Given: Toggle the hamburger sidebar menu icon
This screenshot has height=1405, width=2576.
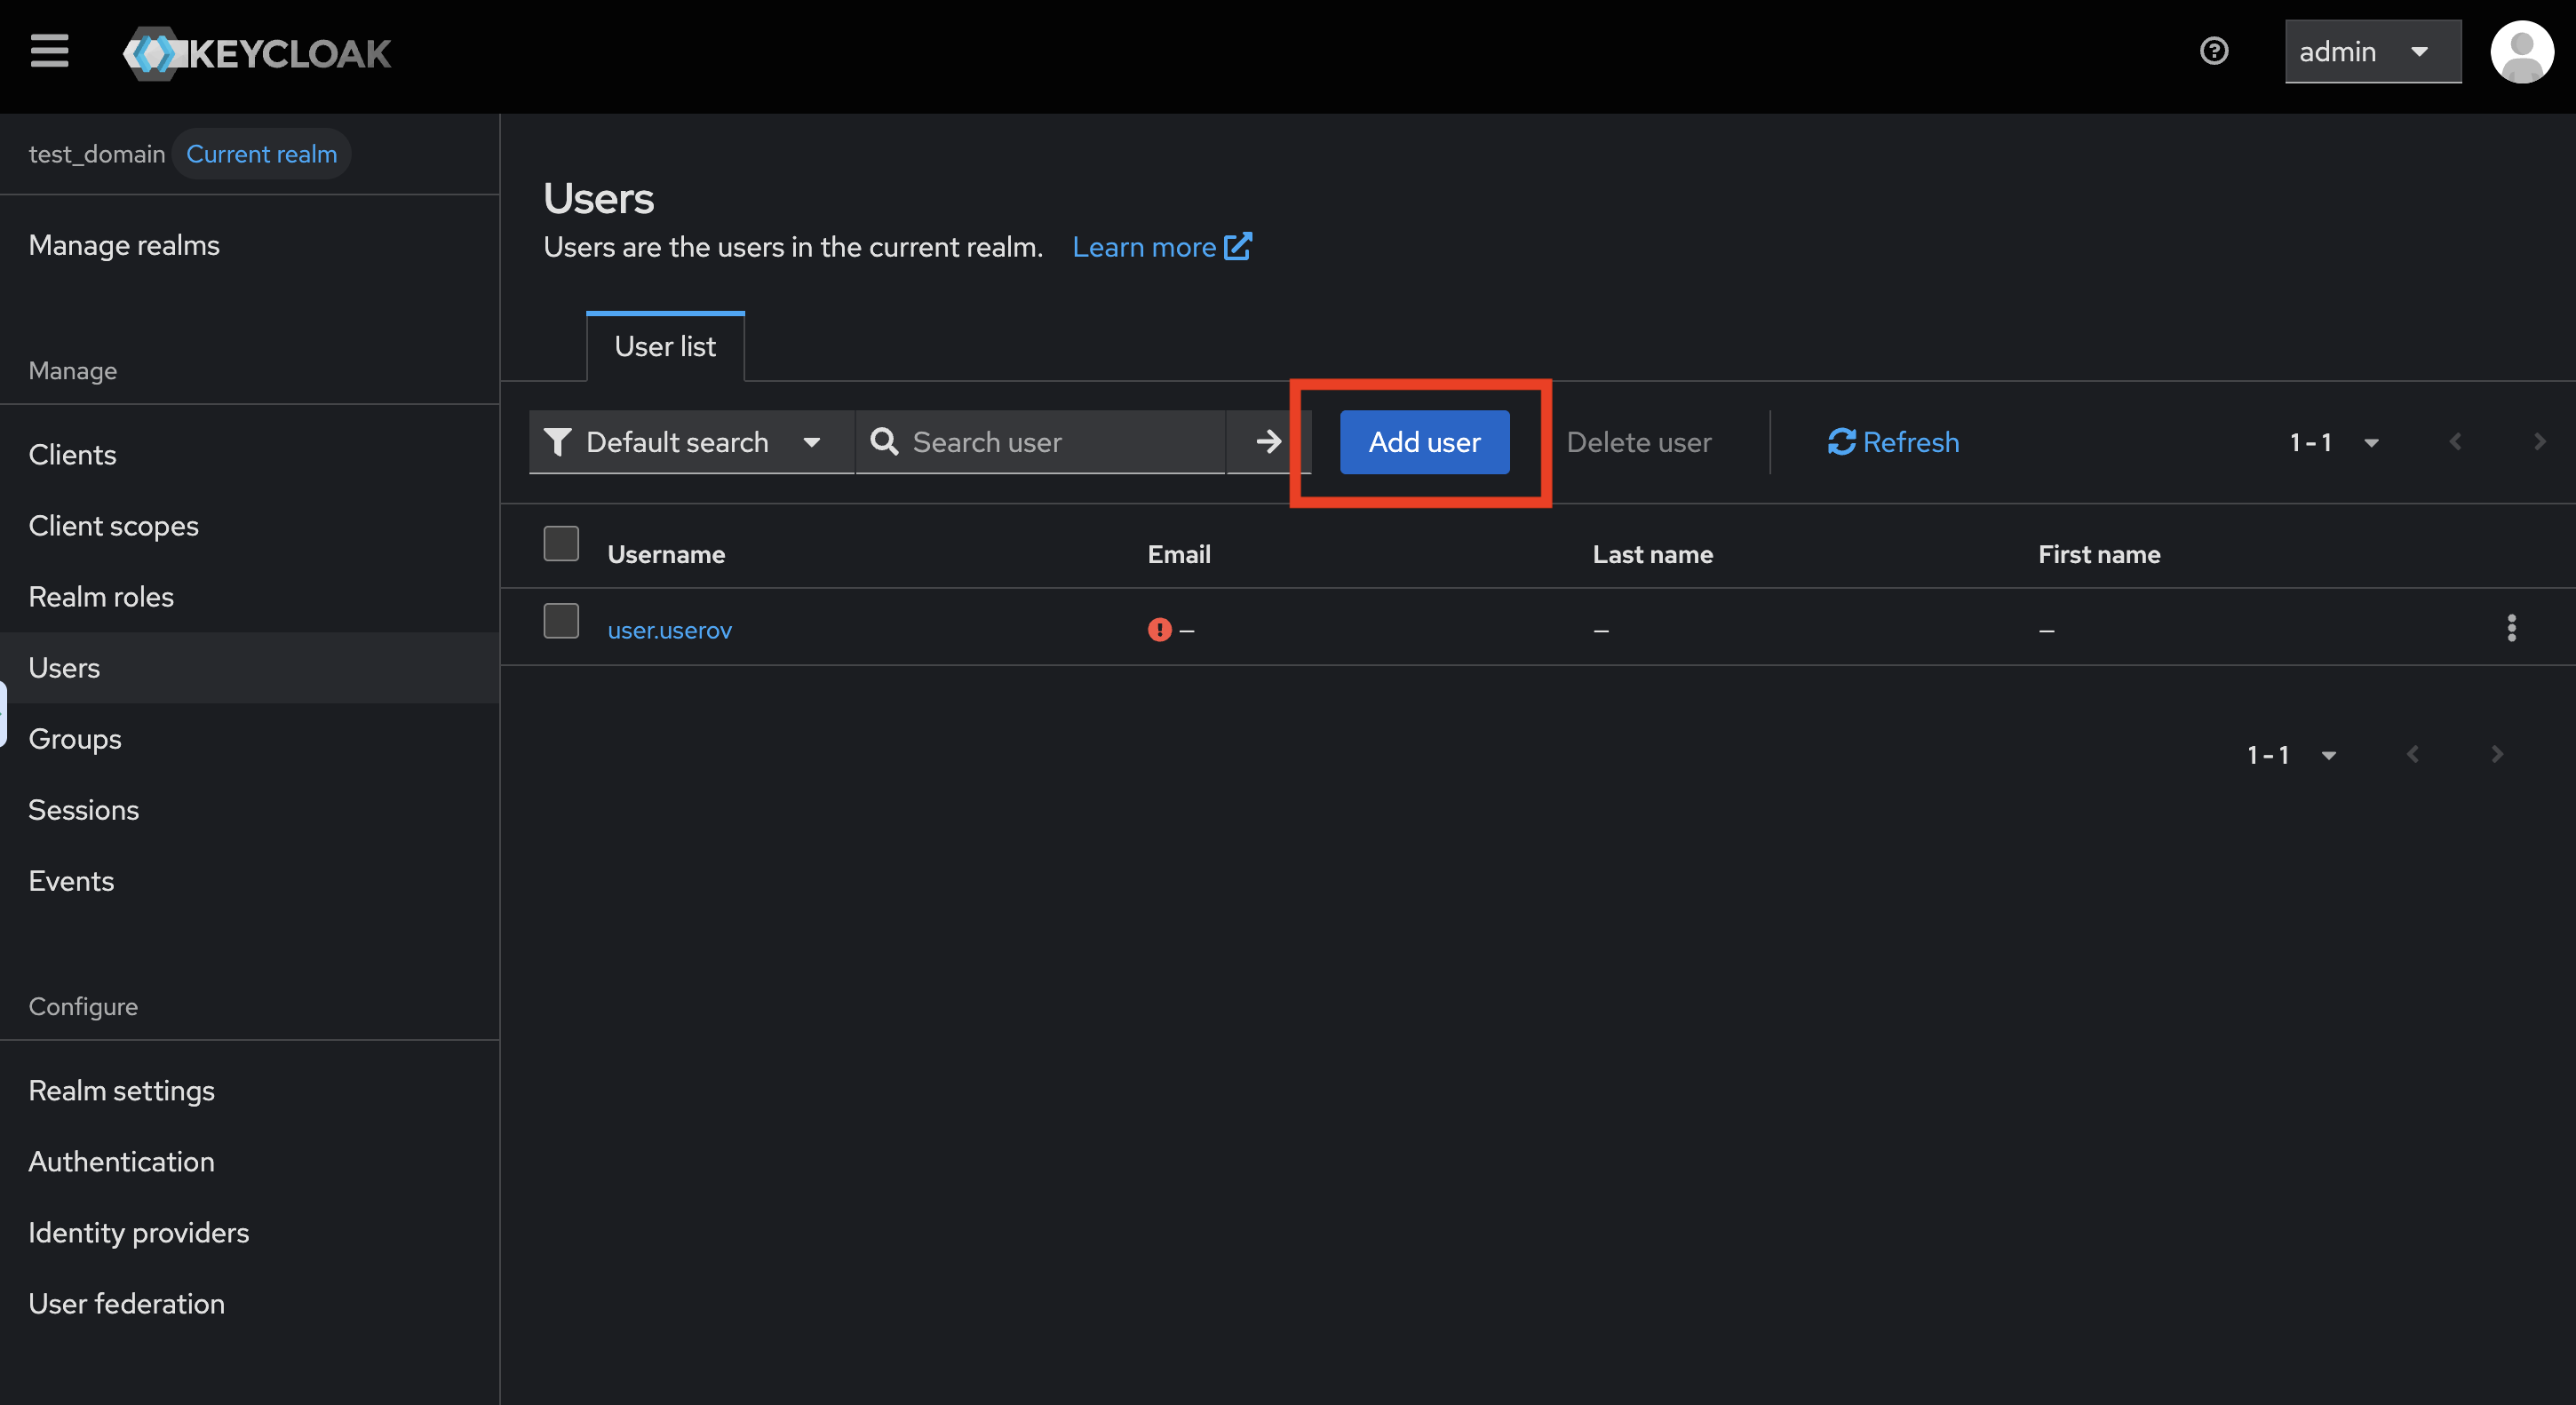Looking at the screenshot, I should tap(49, 51).
